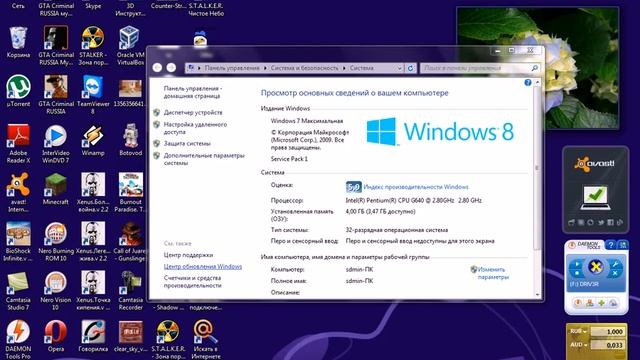Image resolution: width=640 pixels, height=360 pixels.
Task: Go to the Система и безопасность breadcrumb segment
Action: [304, 68]
